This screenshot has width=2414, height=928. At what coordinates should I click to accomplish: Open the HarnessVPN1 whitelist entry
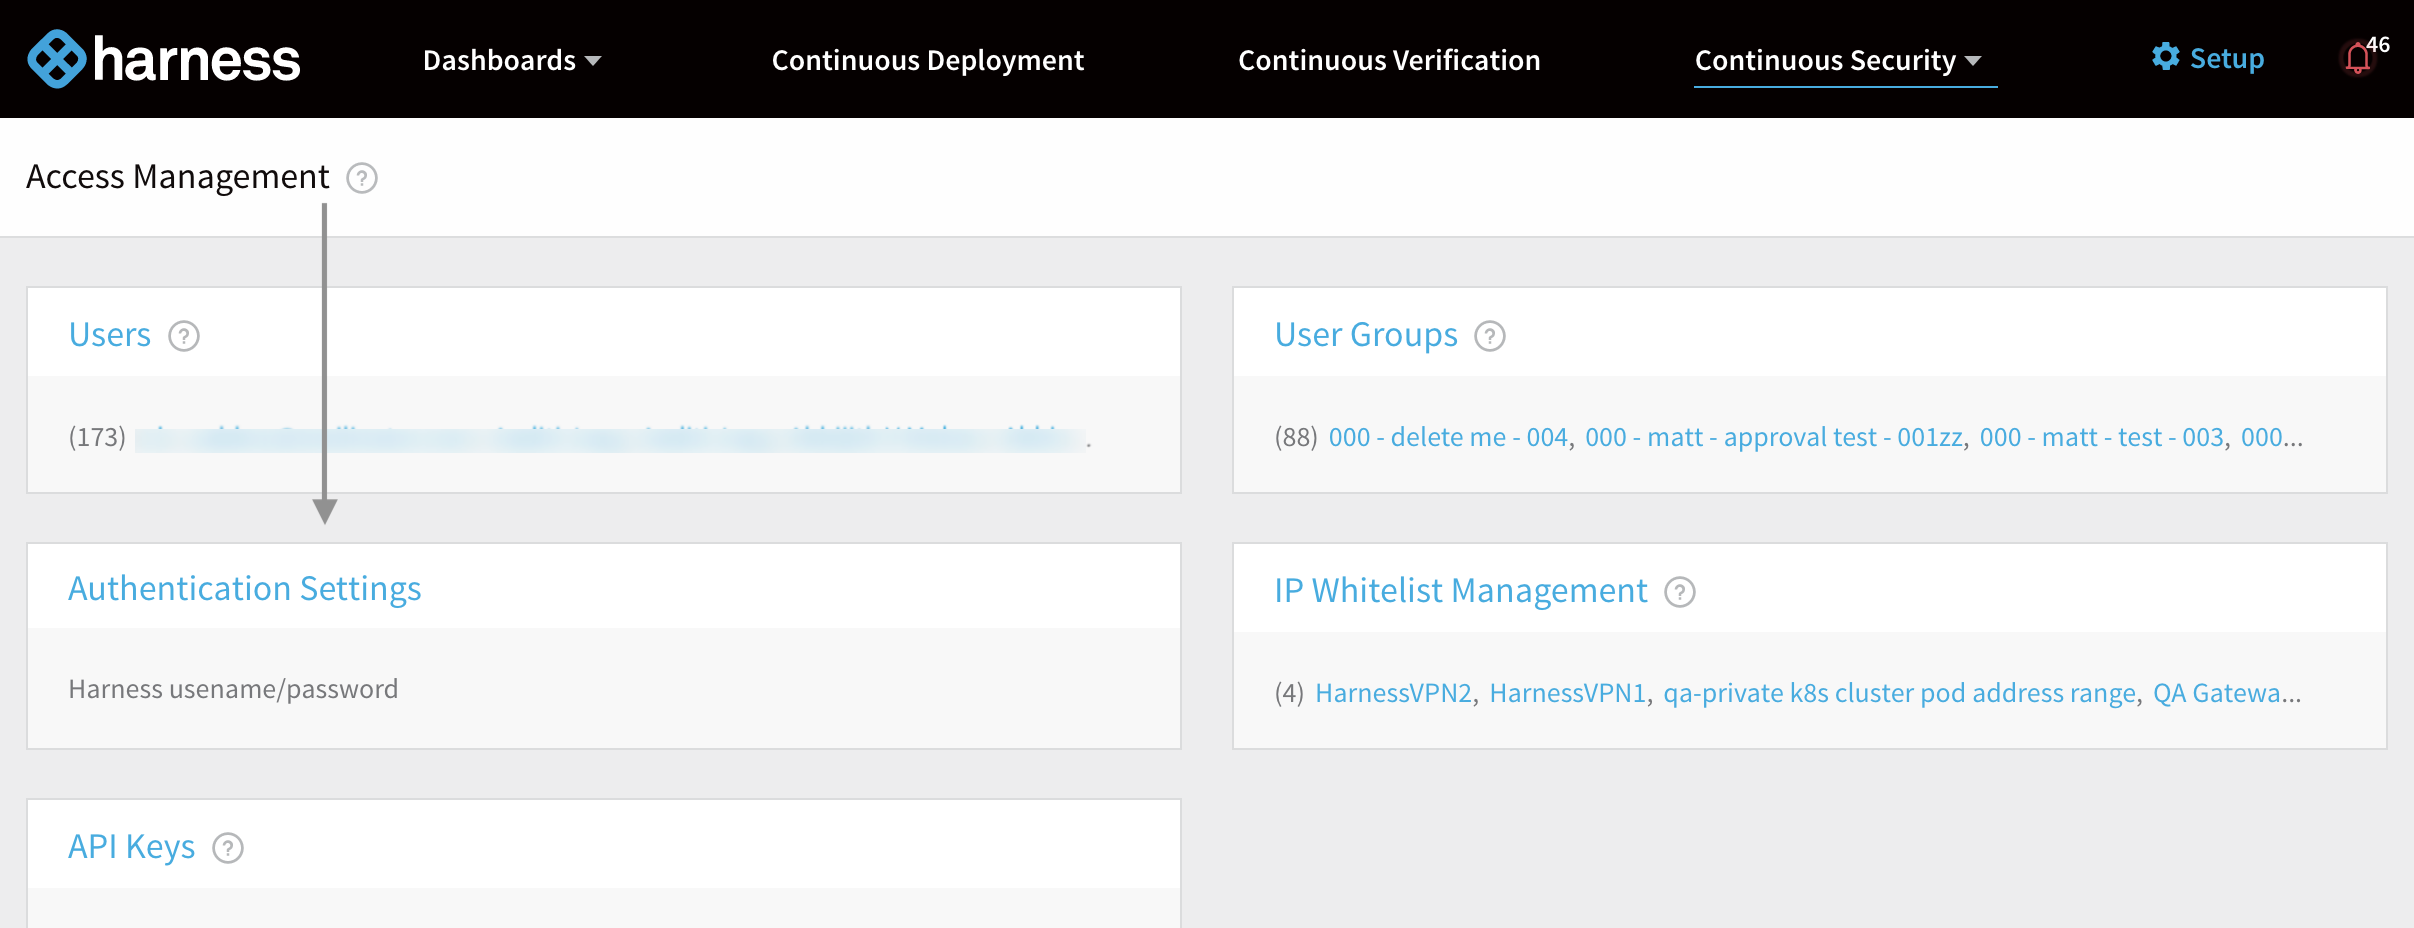1568,693
